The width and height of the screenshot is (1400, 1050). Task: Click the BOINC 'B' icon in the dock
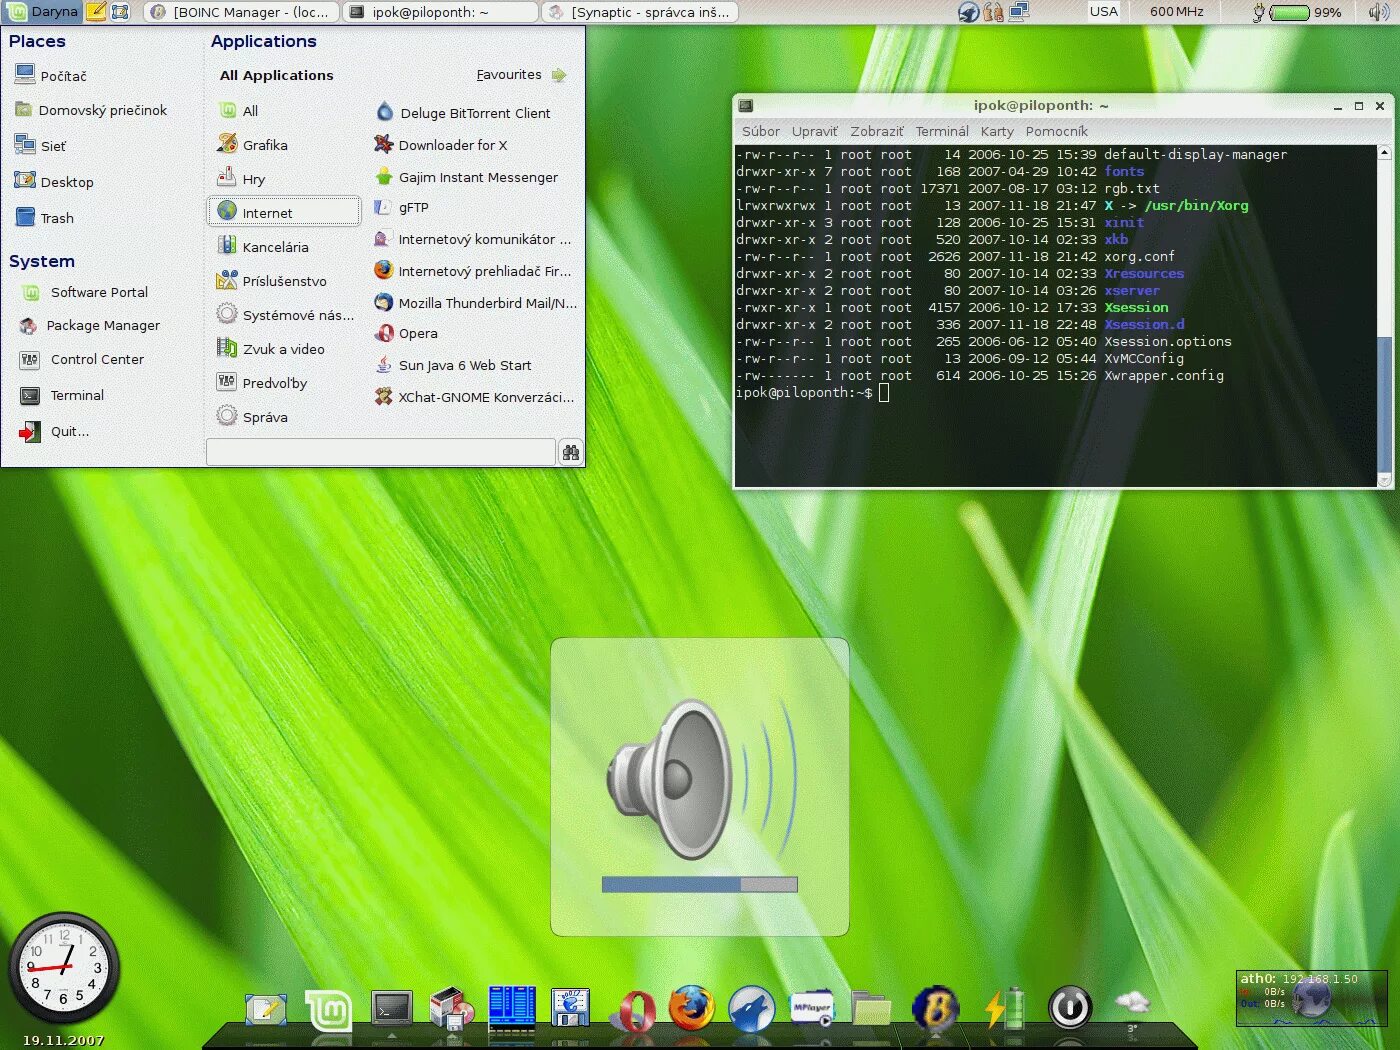pyautogui.click(x=936, y=1008)
